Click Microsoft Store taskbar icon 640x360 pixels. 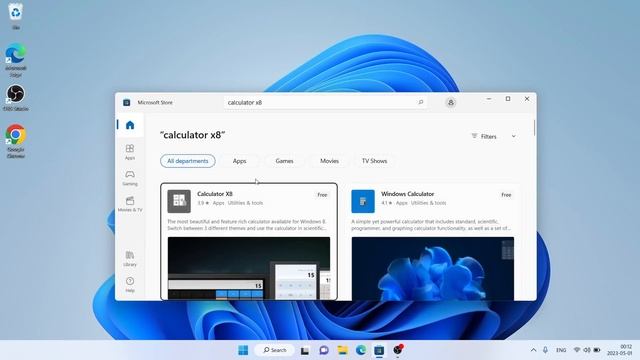tap(379, 350)
